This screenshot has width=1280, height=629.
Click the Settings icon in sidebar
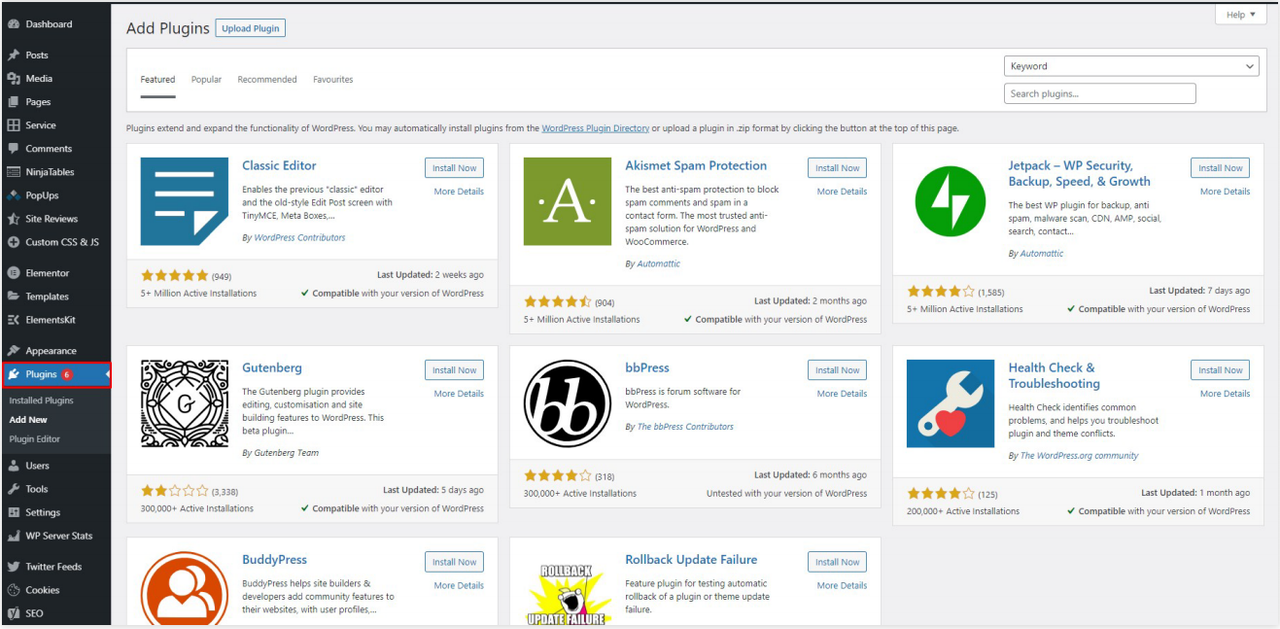click(x=13, y=512)
